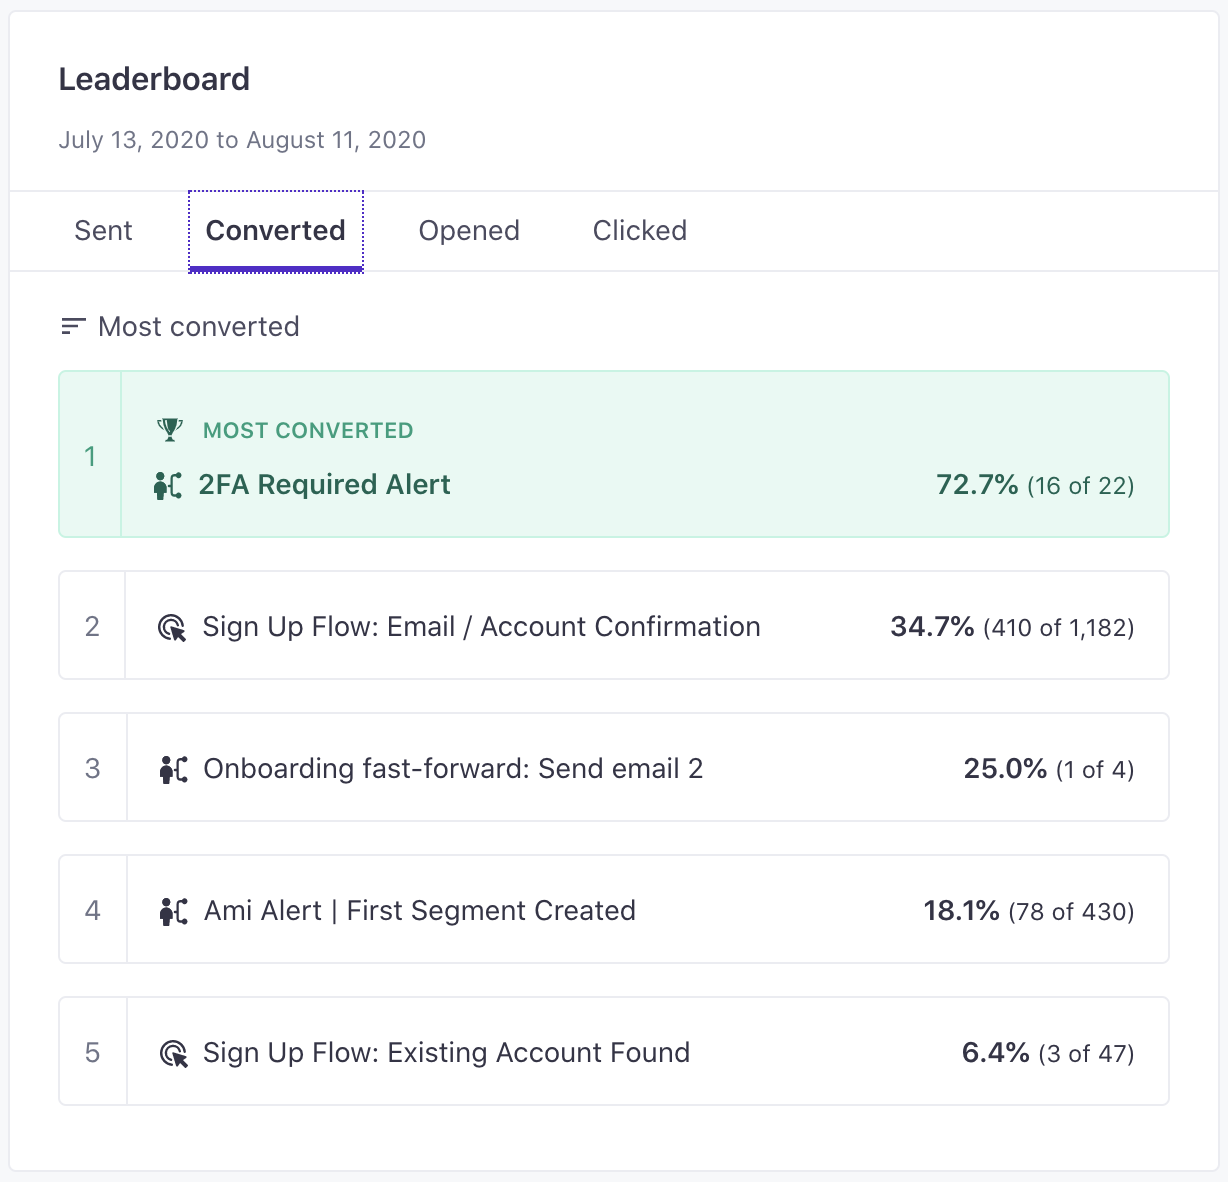
Task: Click the 25.0% (1 of 4) value
Action: tap(1049, 769)
